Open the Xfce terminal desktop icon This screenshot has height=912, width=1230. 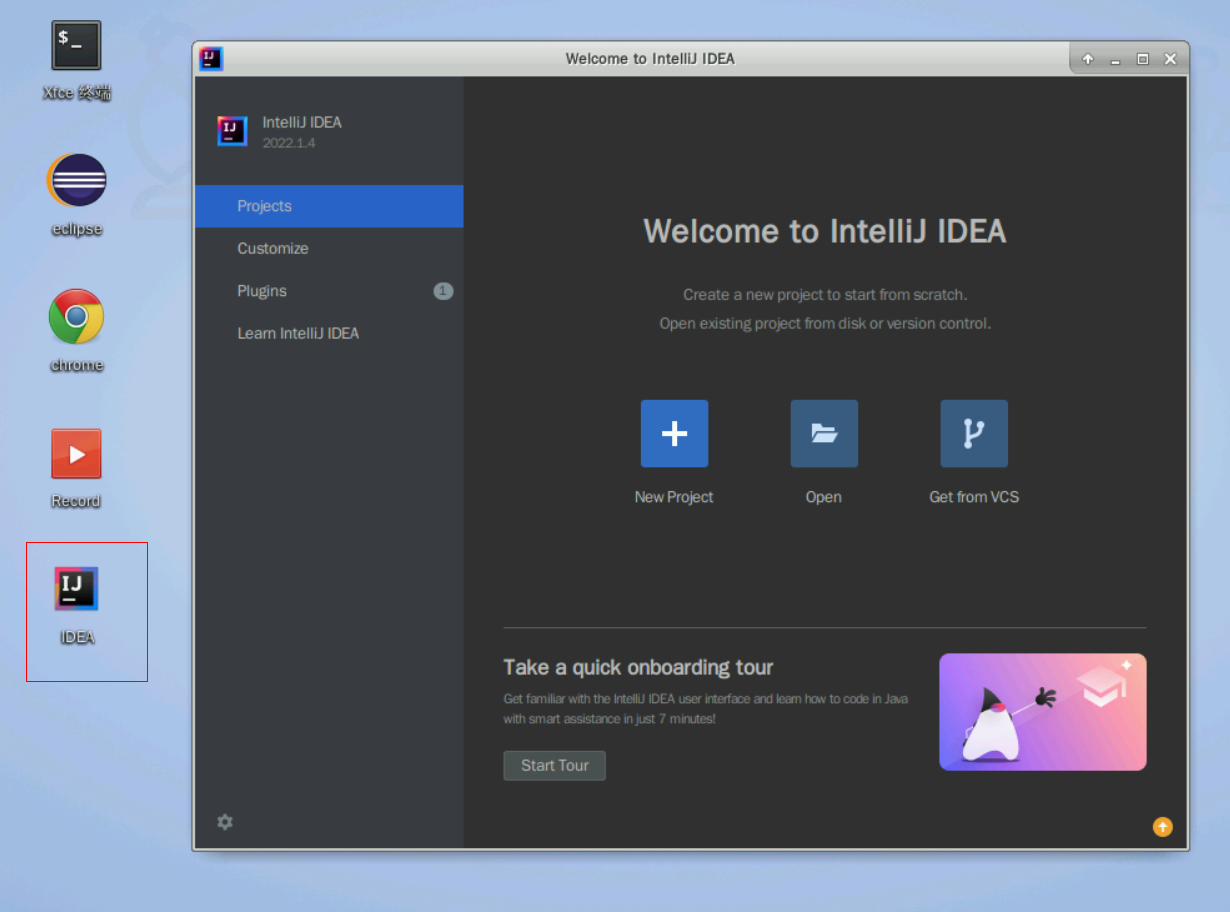tap(76, 46)
